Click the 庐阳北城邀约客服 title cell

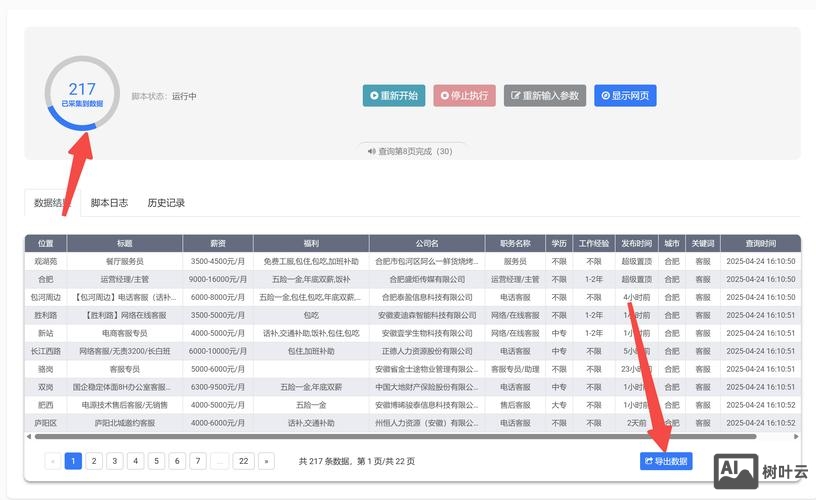[125, 423]
